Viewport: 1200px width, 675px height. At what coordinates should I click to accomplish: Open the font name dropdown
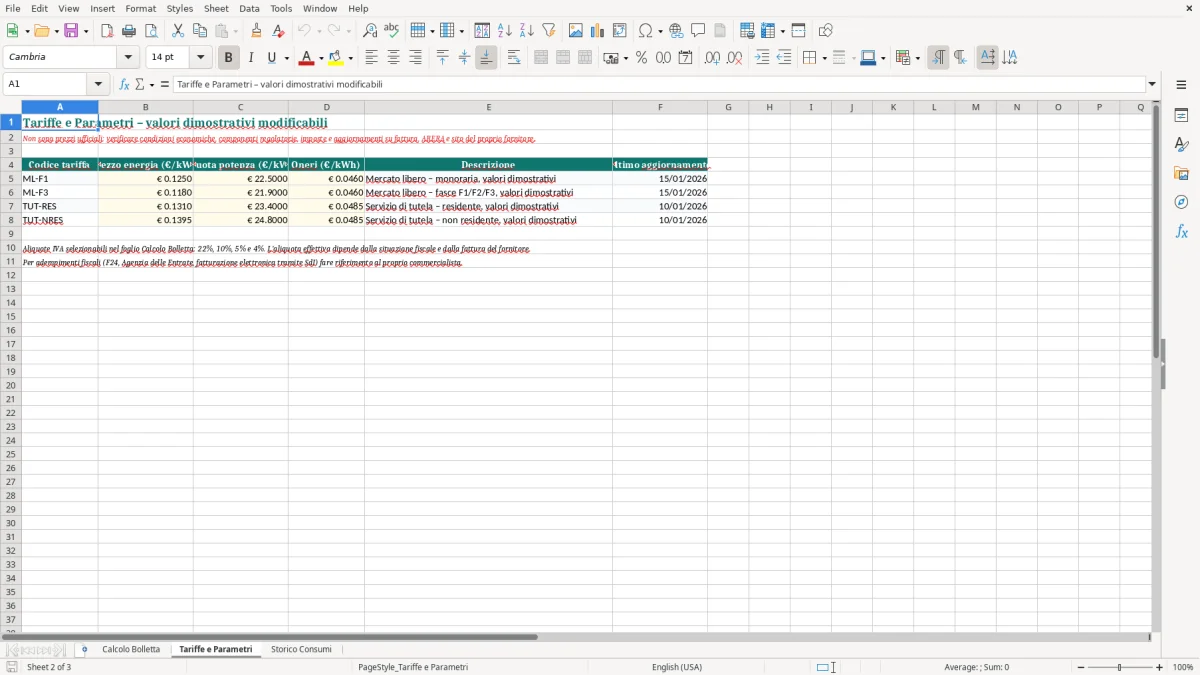click(128, 57)
